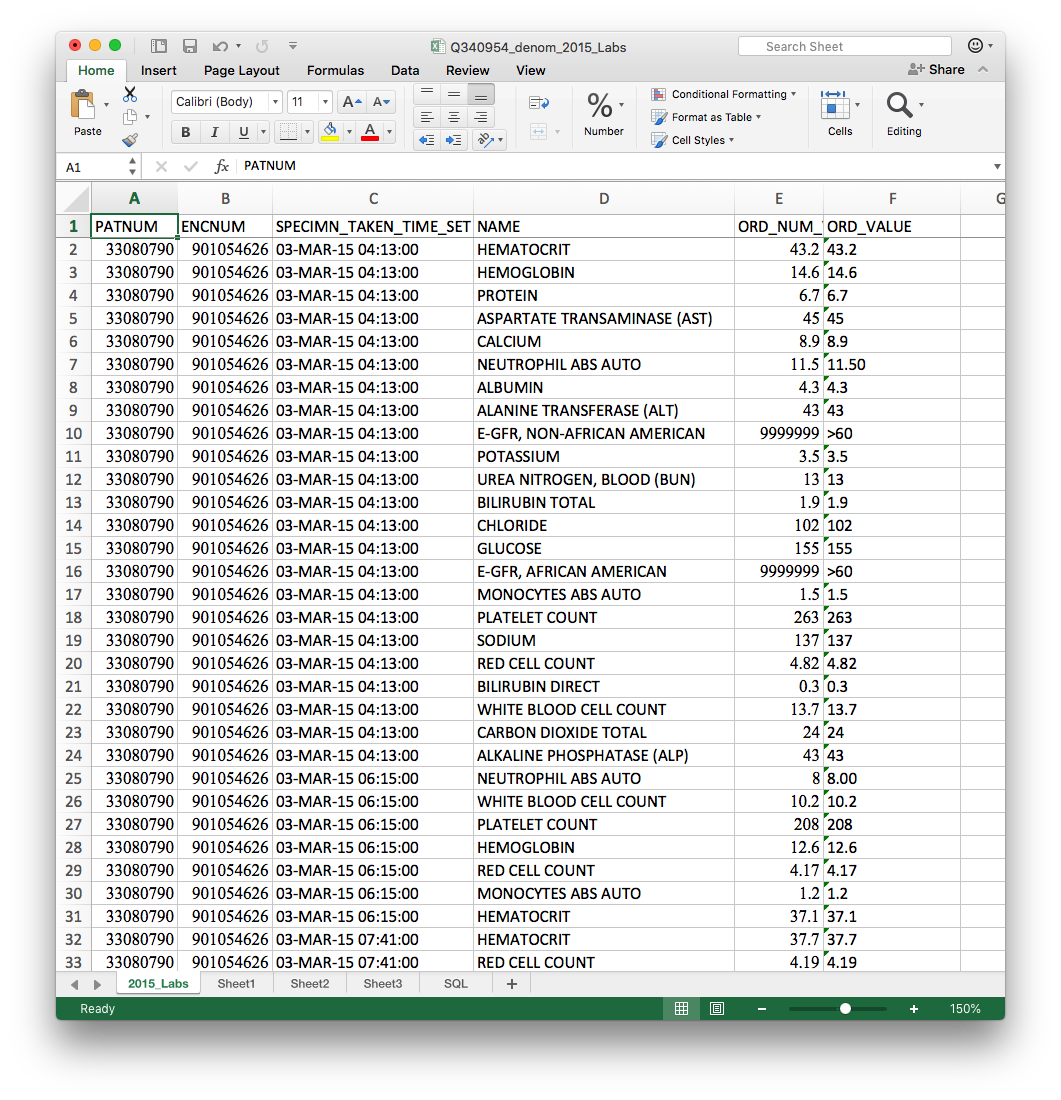Decrease indent

[x=427, y=140]
